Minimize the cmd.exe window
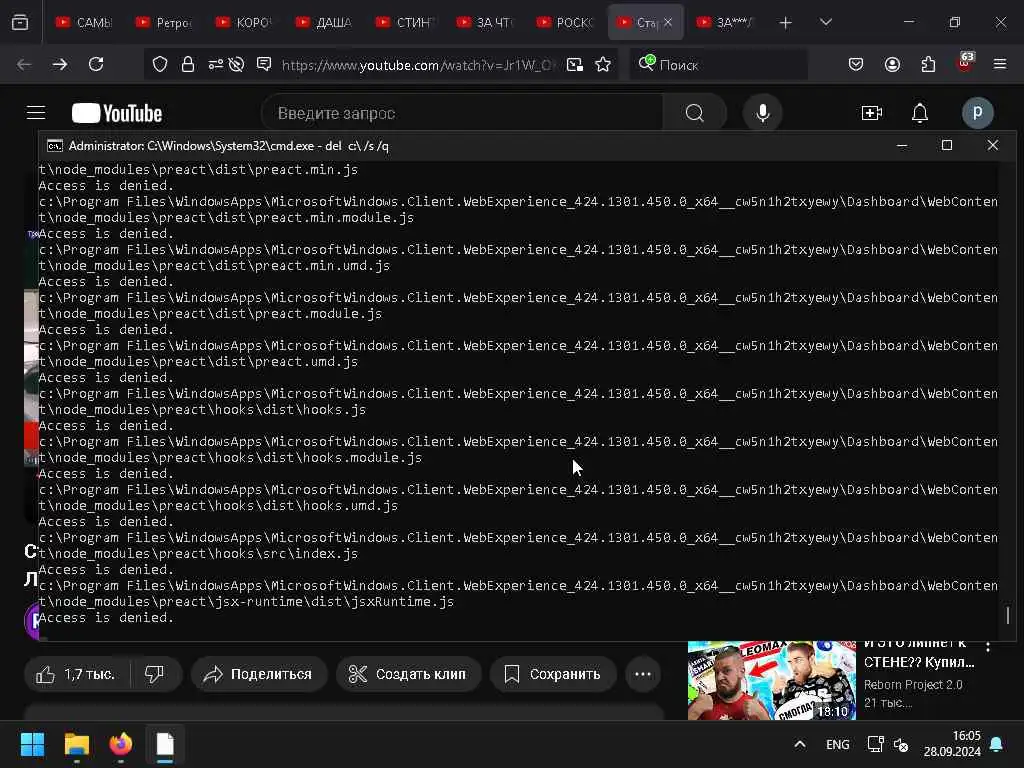Viewport: 1024px width, 768px height. pyautogui.click(x=902, y=146)
